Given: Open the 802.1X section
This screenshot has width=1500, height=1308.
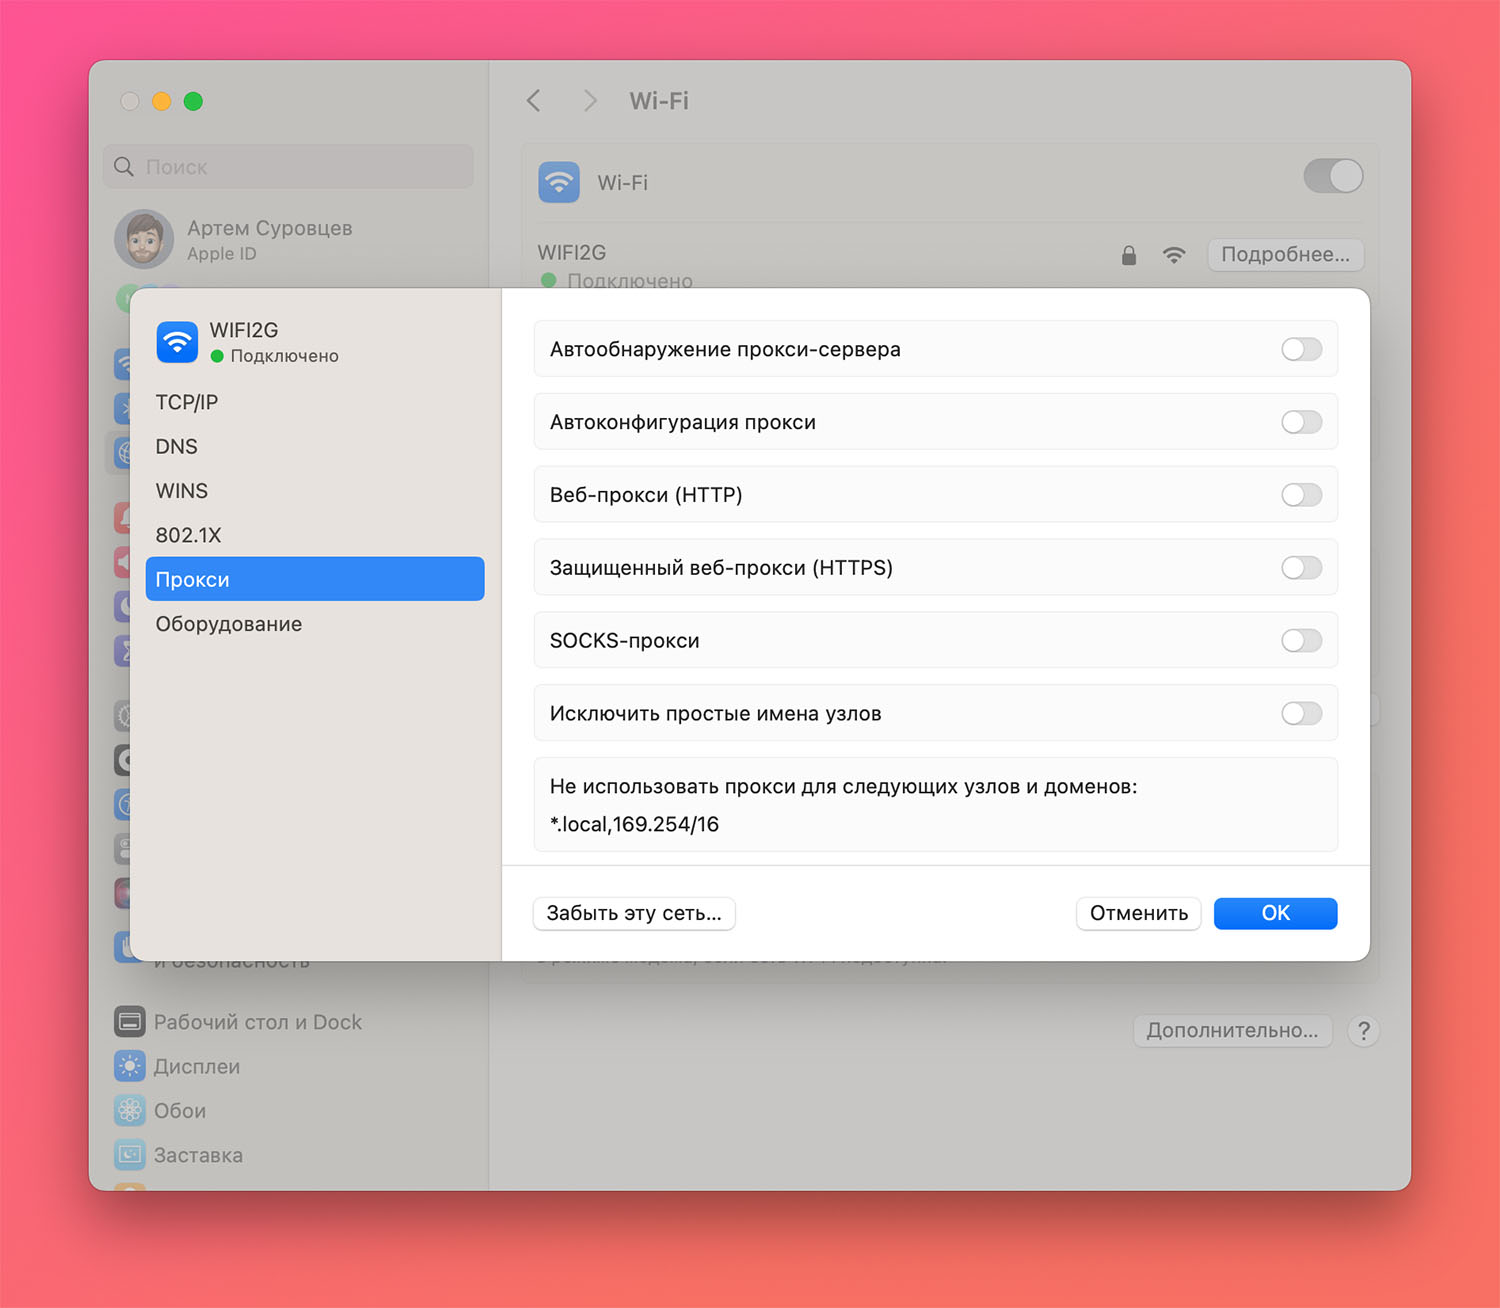Looking at the screenshot, I should pos(315,535).
